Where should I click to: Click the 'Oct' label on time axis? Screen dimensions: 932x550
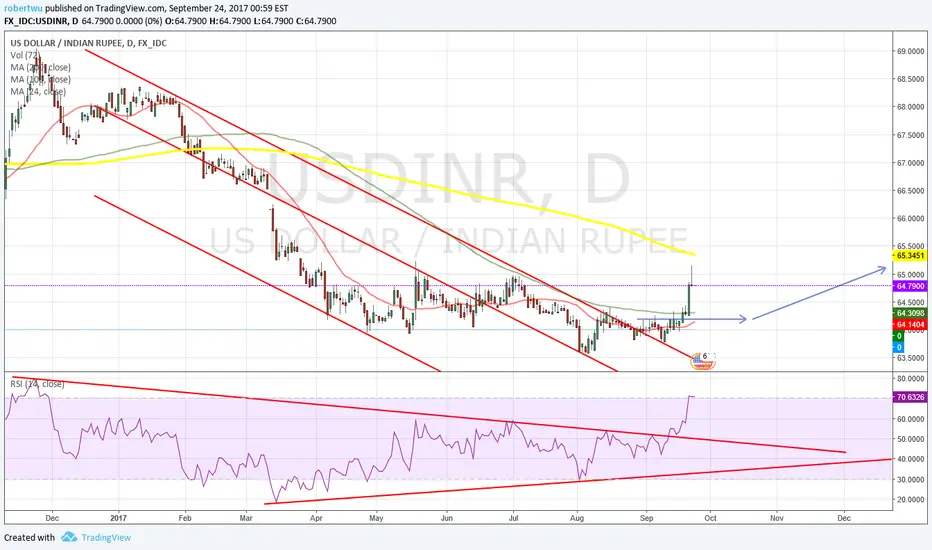[x=710, y=518]
